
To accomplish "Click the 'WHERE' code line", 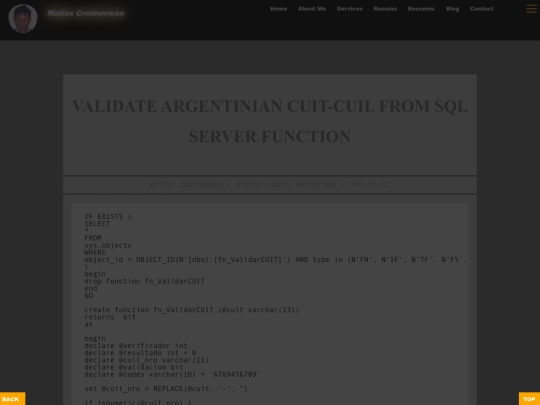I will click(x=95, y=252).
